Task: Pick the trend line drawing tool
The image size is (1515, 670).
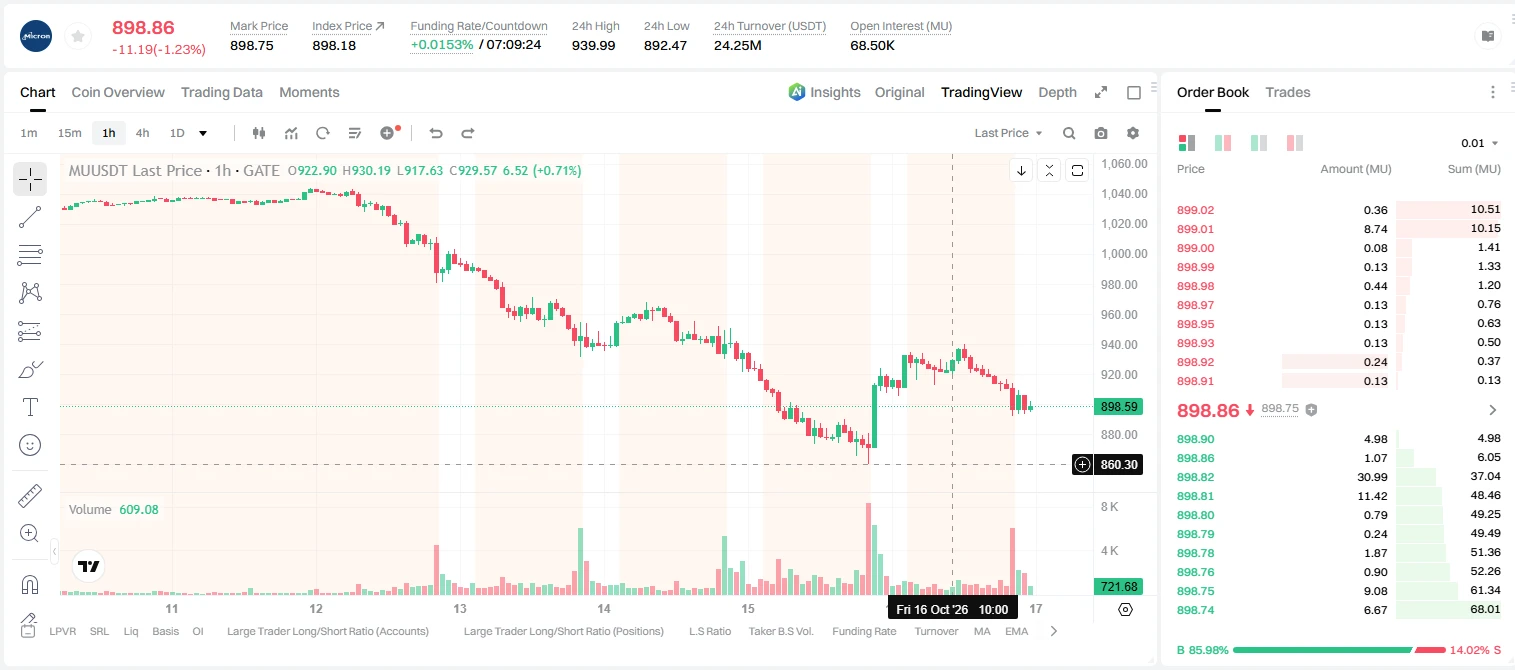Action: (30, 217)
